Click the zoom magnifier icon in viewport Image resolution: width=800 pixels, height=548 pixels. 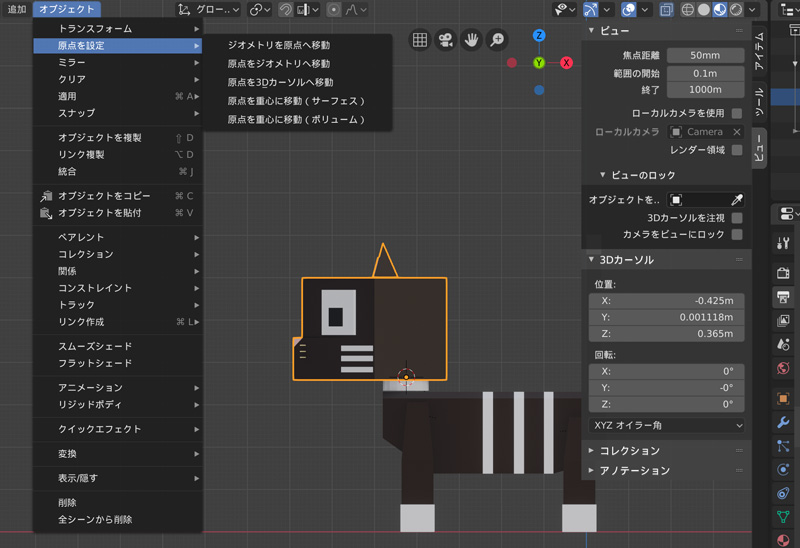(496, 40)
